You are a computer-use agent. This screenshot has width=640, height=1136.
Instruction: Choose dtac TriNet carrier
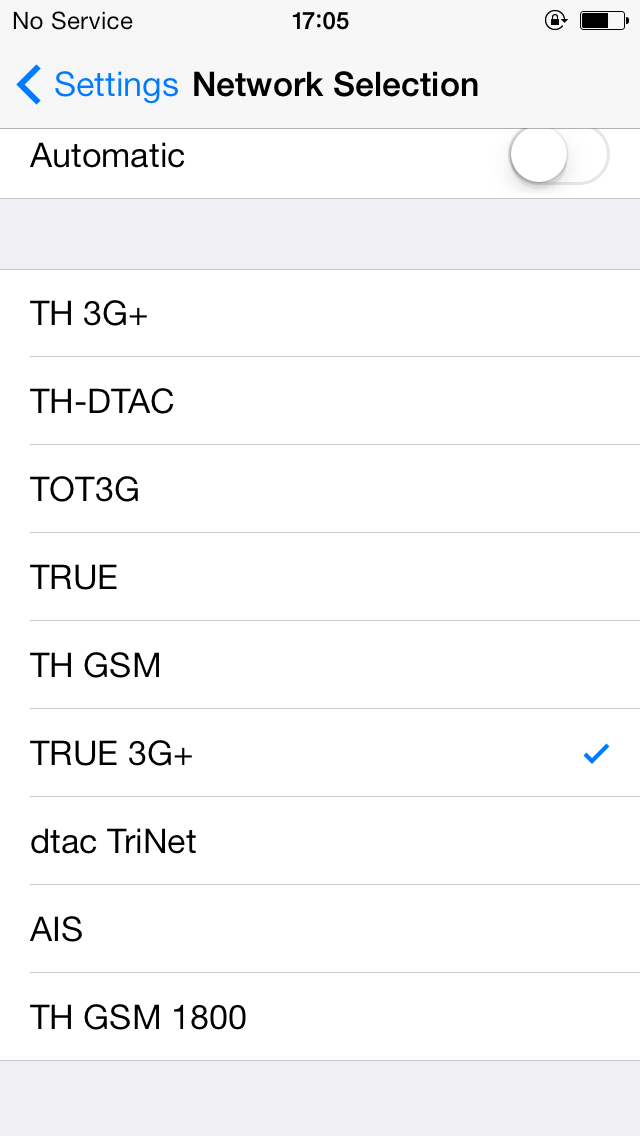coord(320,840)
